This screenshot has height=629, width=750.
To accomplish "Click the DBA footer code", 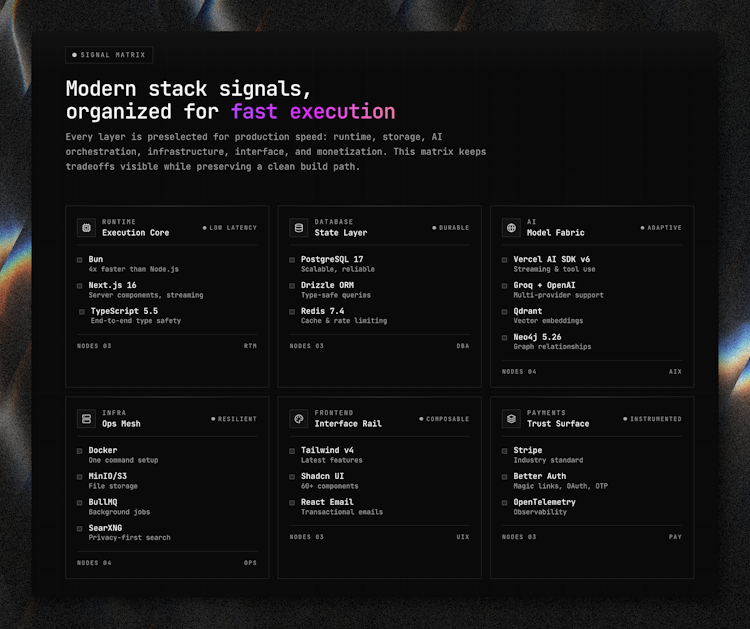I will click(x=463, y=346).
